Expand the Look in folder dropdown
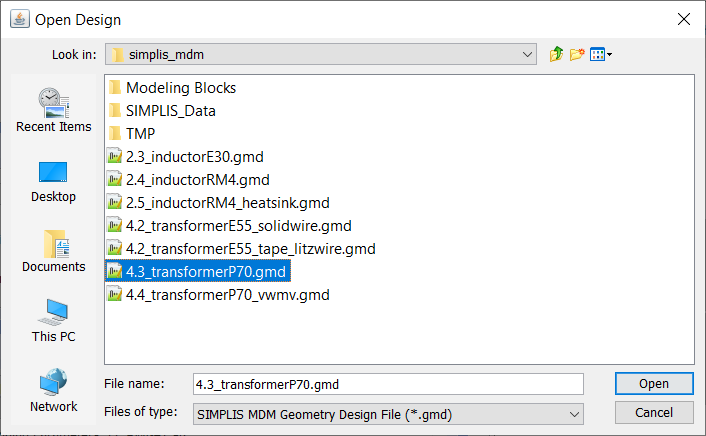Screen dimensions: 706x436 [527, 54]
